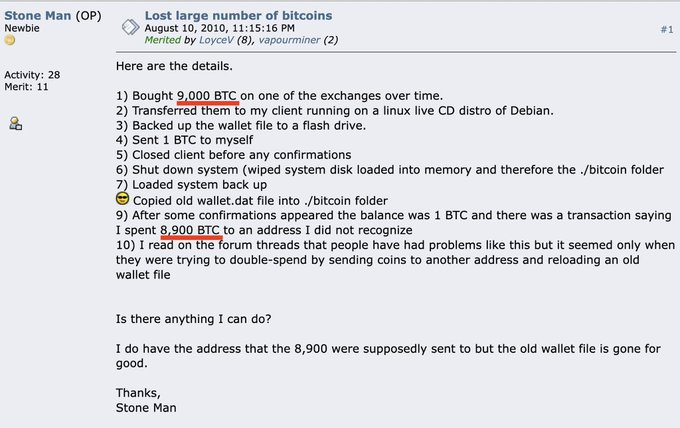This screenshot has height=428, width=680.
Task: Click the gold coin rank icon under Newbie
Action: pos(10,40)
